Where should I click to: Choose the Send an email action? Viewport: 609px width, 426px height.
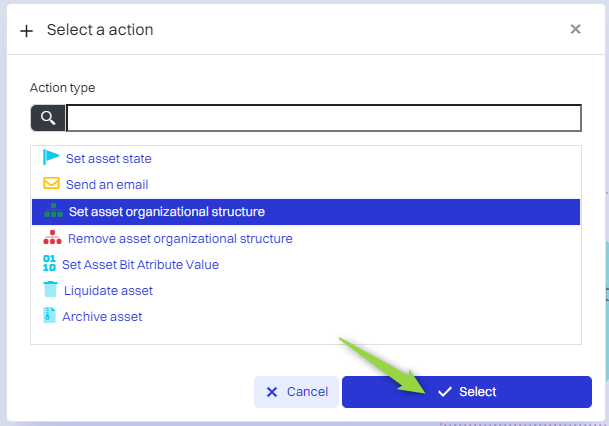point(107,185)
